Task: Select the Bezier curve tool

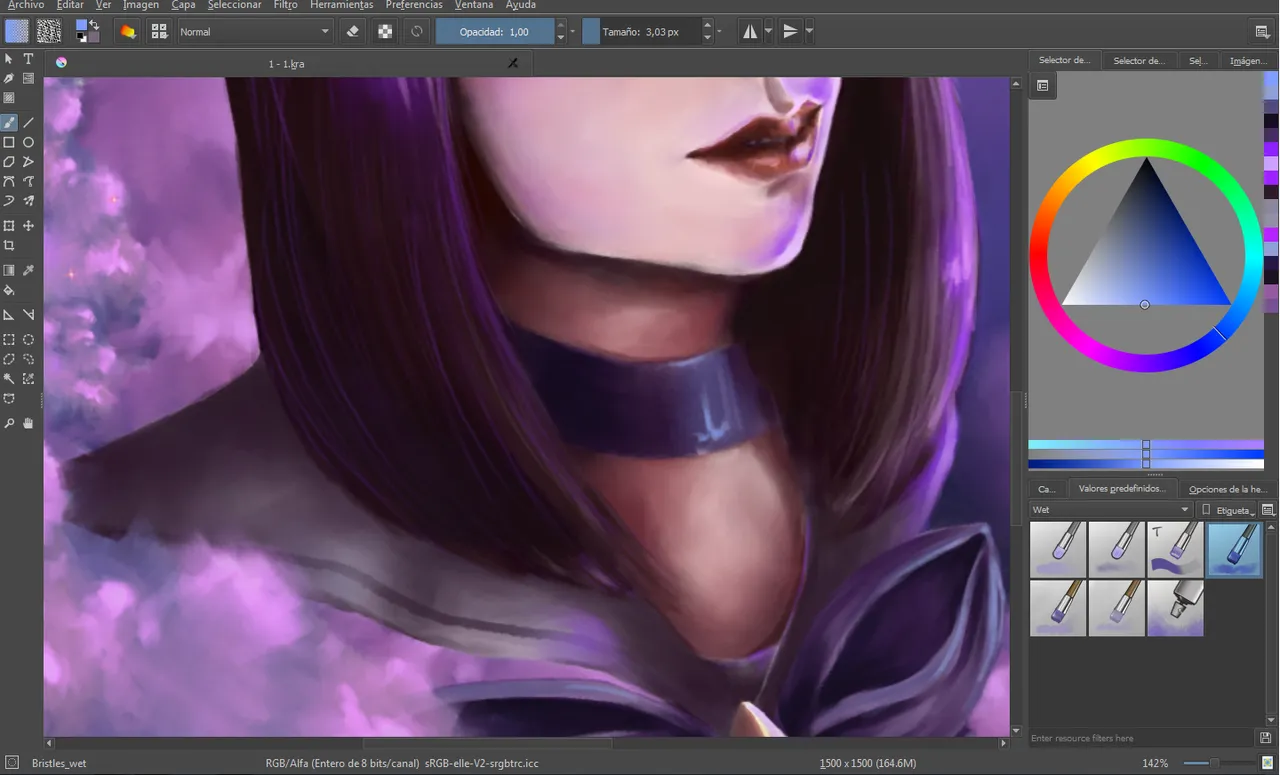Action: coord(9,181)
